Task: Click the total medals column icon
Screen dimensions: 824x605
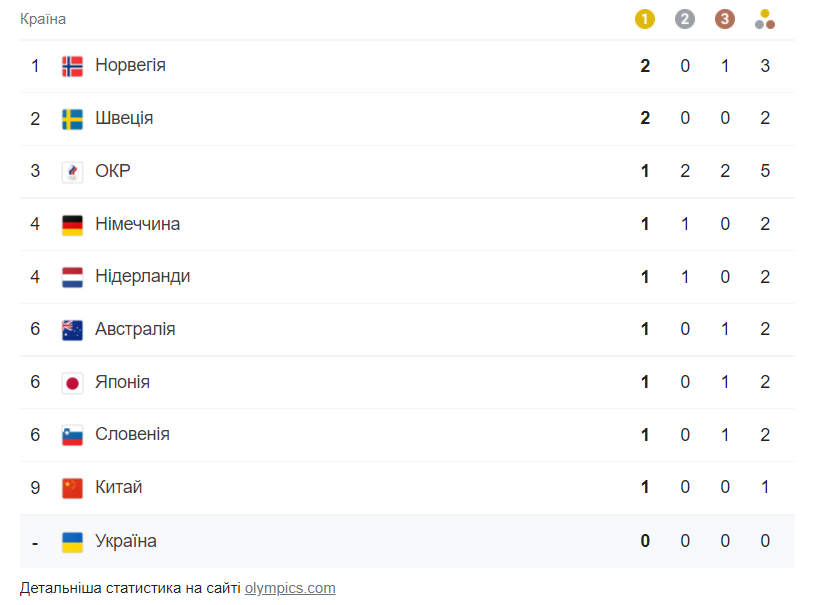Action: [x=765, y=19]
